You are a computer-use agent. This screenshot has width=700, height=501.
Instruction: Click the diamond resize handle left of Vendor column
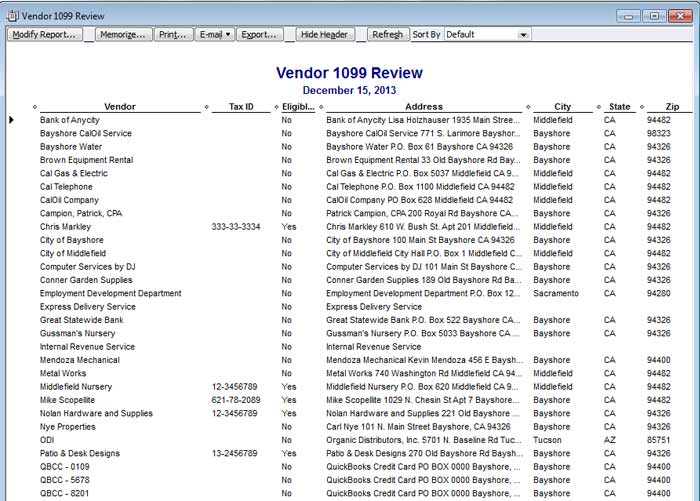click(x=34, y=107)
